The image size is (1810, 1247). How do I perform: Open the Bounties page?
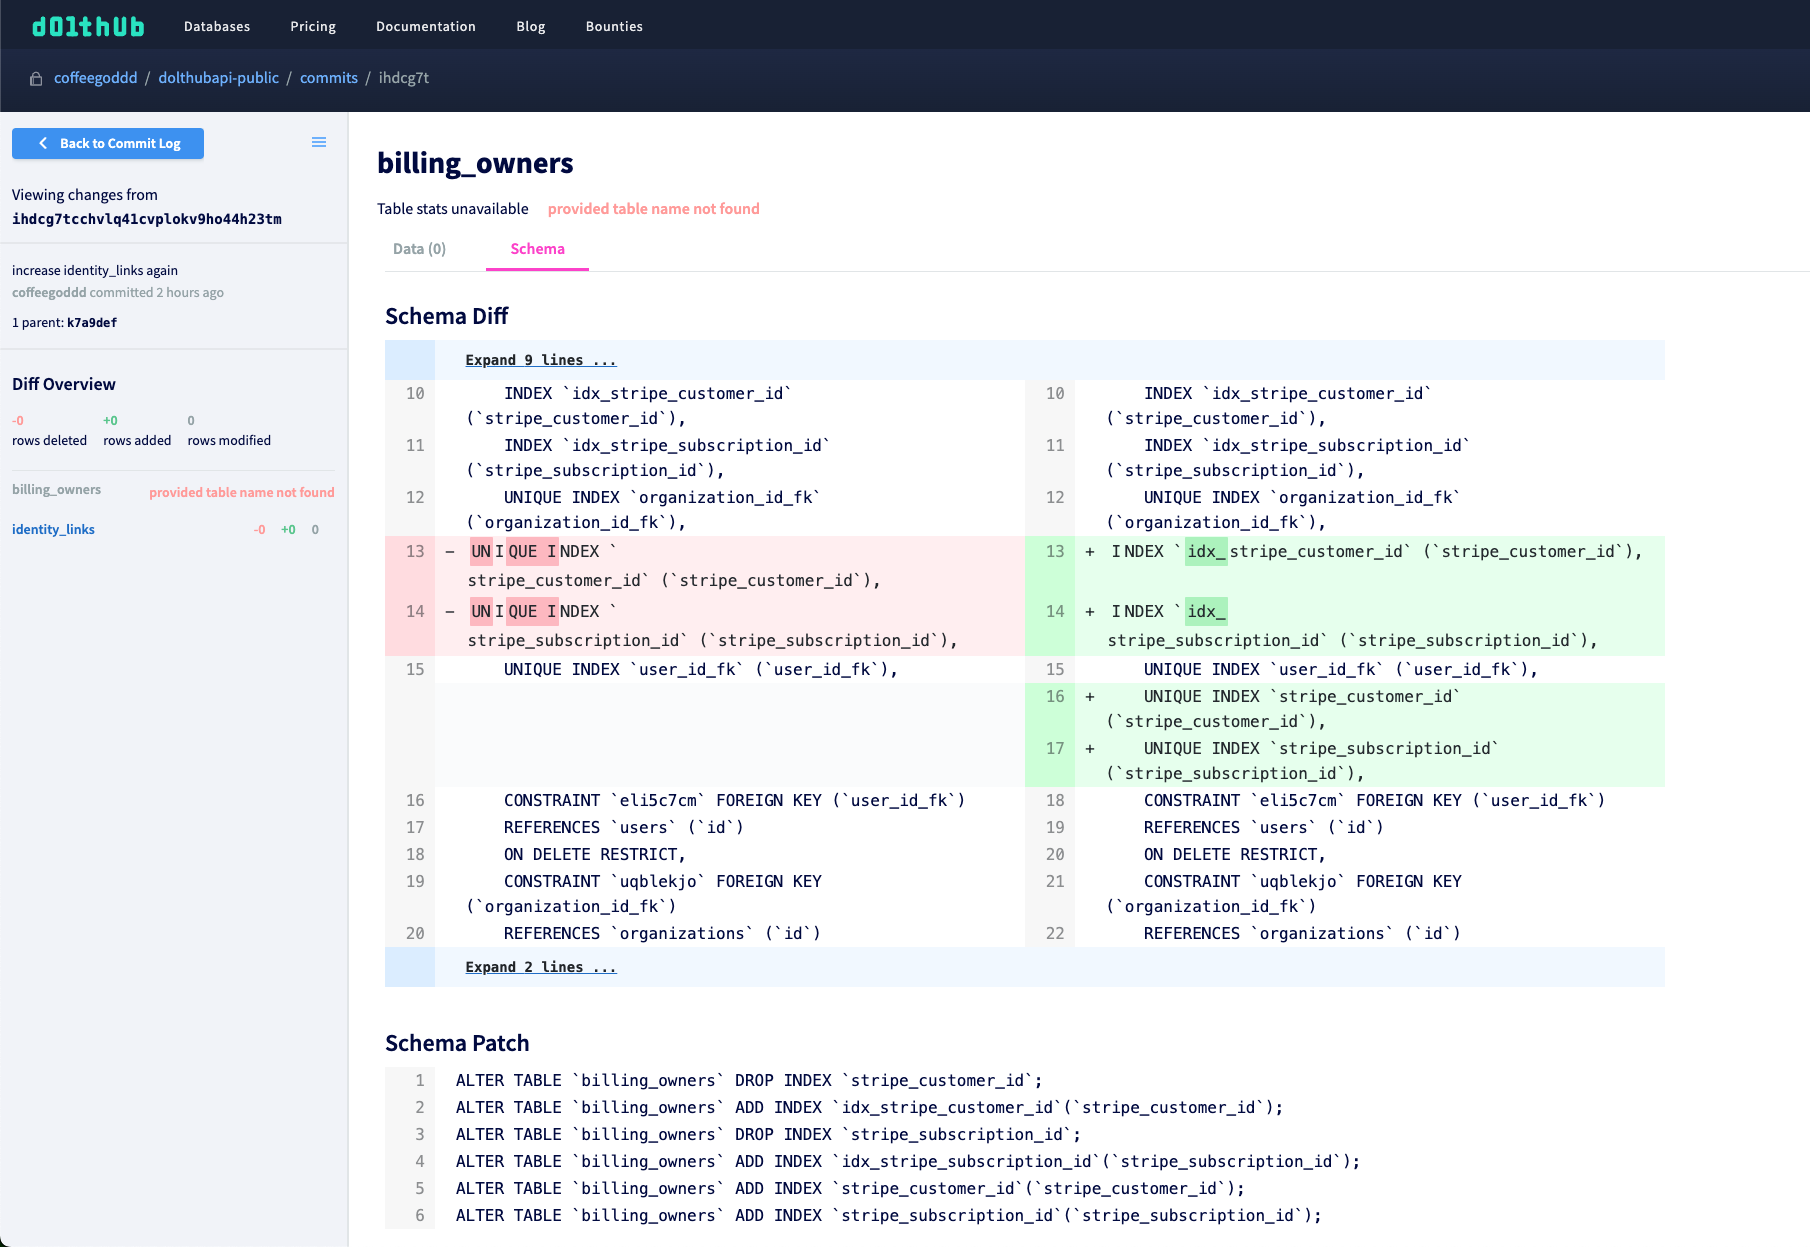click(614, 26)
